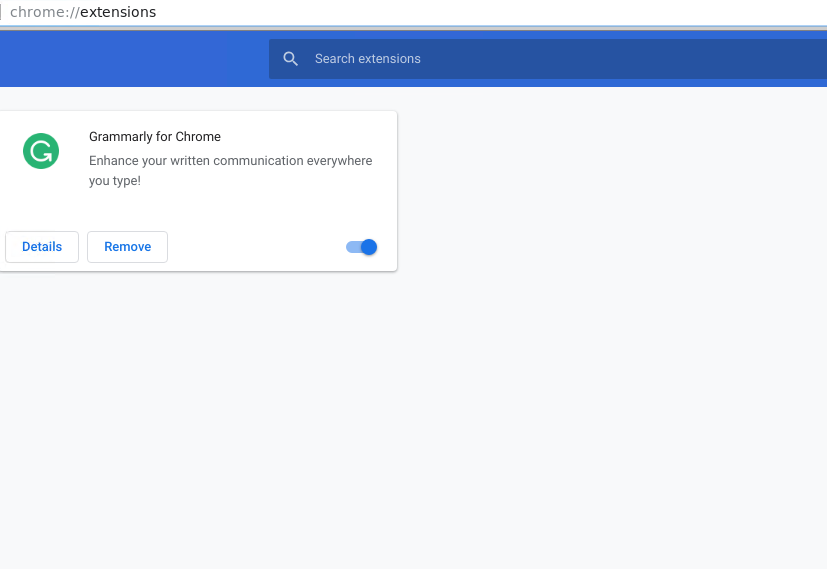Click the chrome://extensions address bar
The height and width of the screenshot is (569, 827).
414,12
